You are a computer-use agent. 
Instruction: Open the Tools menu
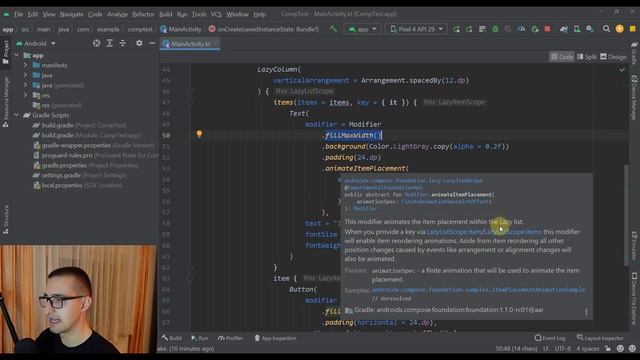[x=199, y=14]
